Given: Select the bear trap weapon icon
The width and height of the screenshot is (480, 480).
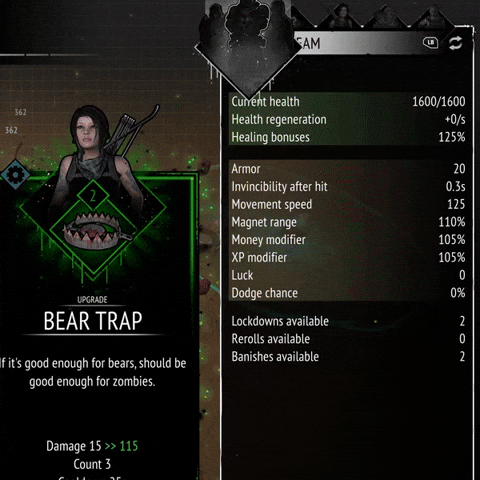Looking at the screenshot, I should [x=97, y=230].
